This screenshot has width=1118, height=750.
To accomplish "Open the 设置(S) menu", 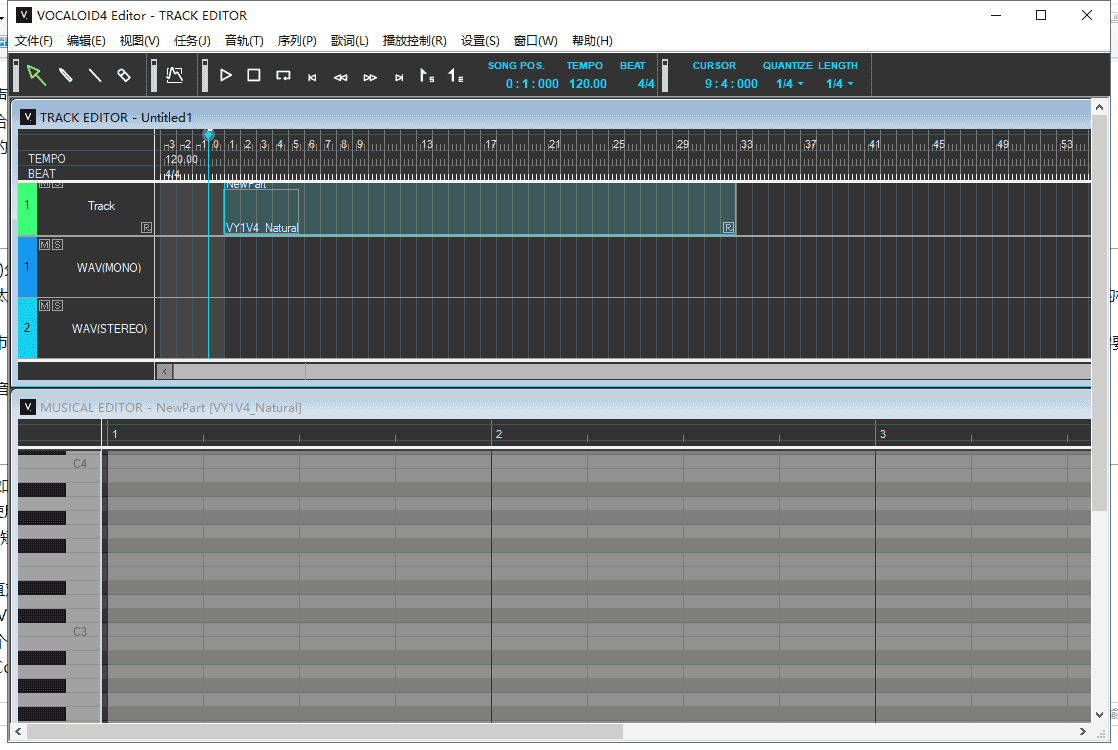I will point(480,41).
